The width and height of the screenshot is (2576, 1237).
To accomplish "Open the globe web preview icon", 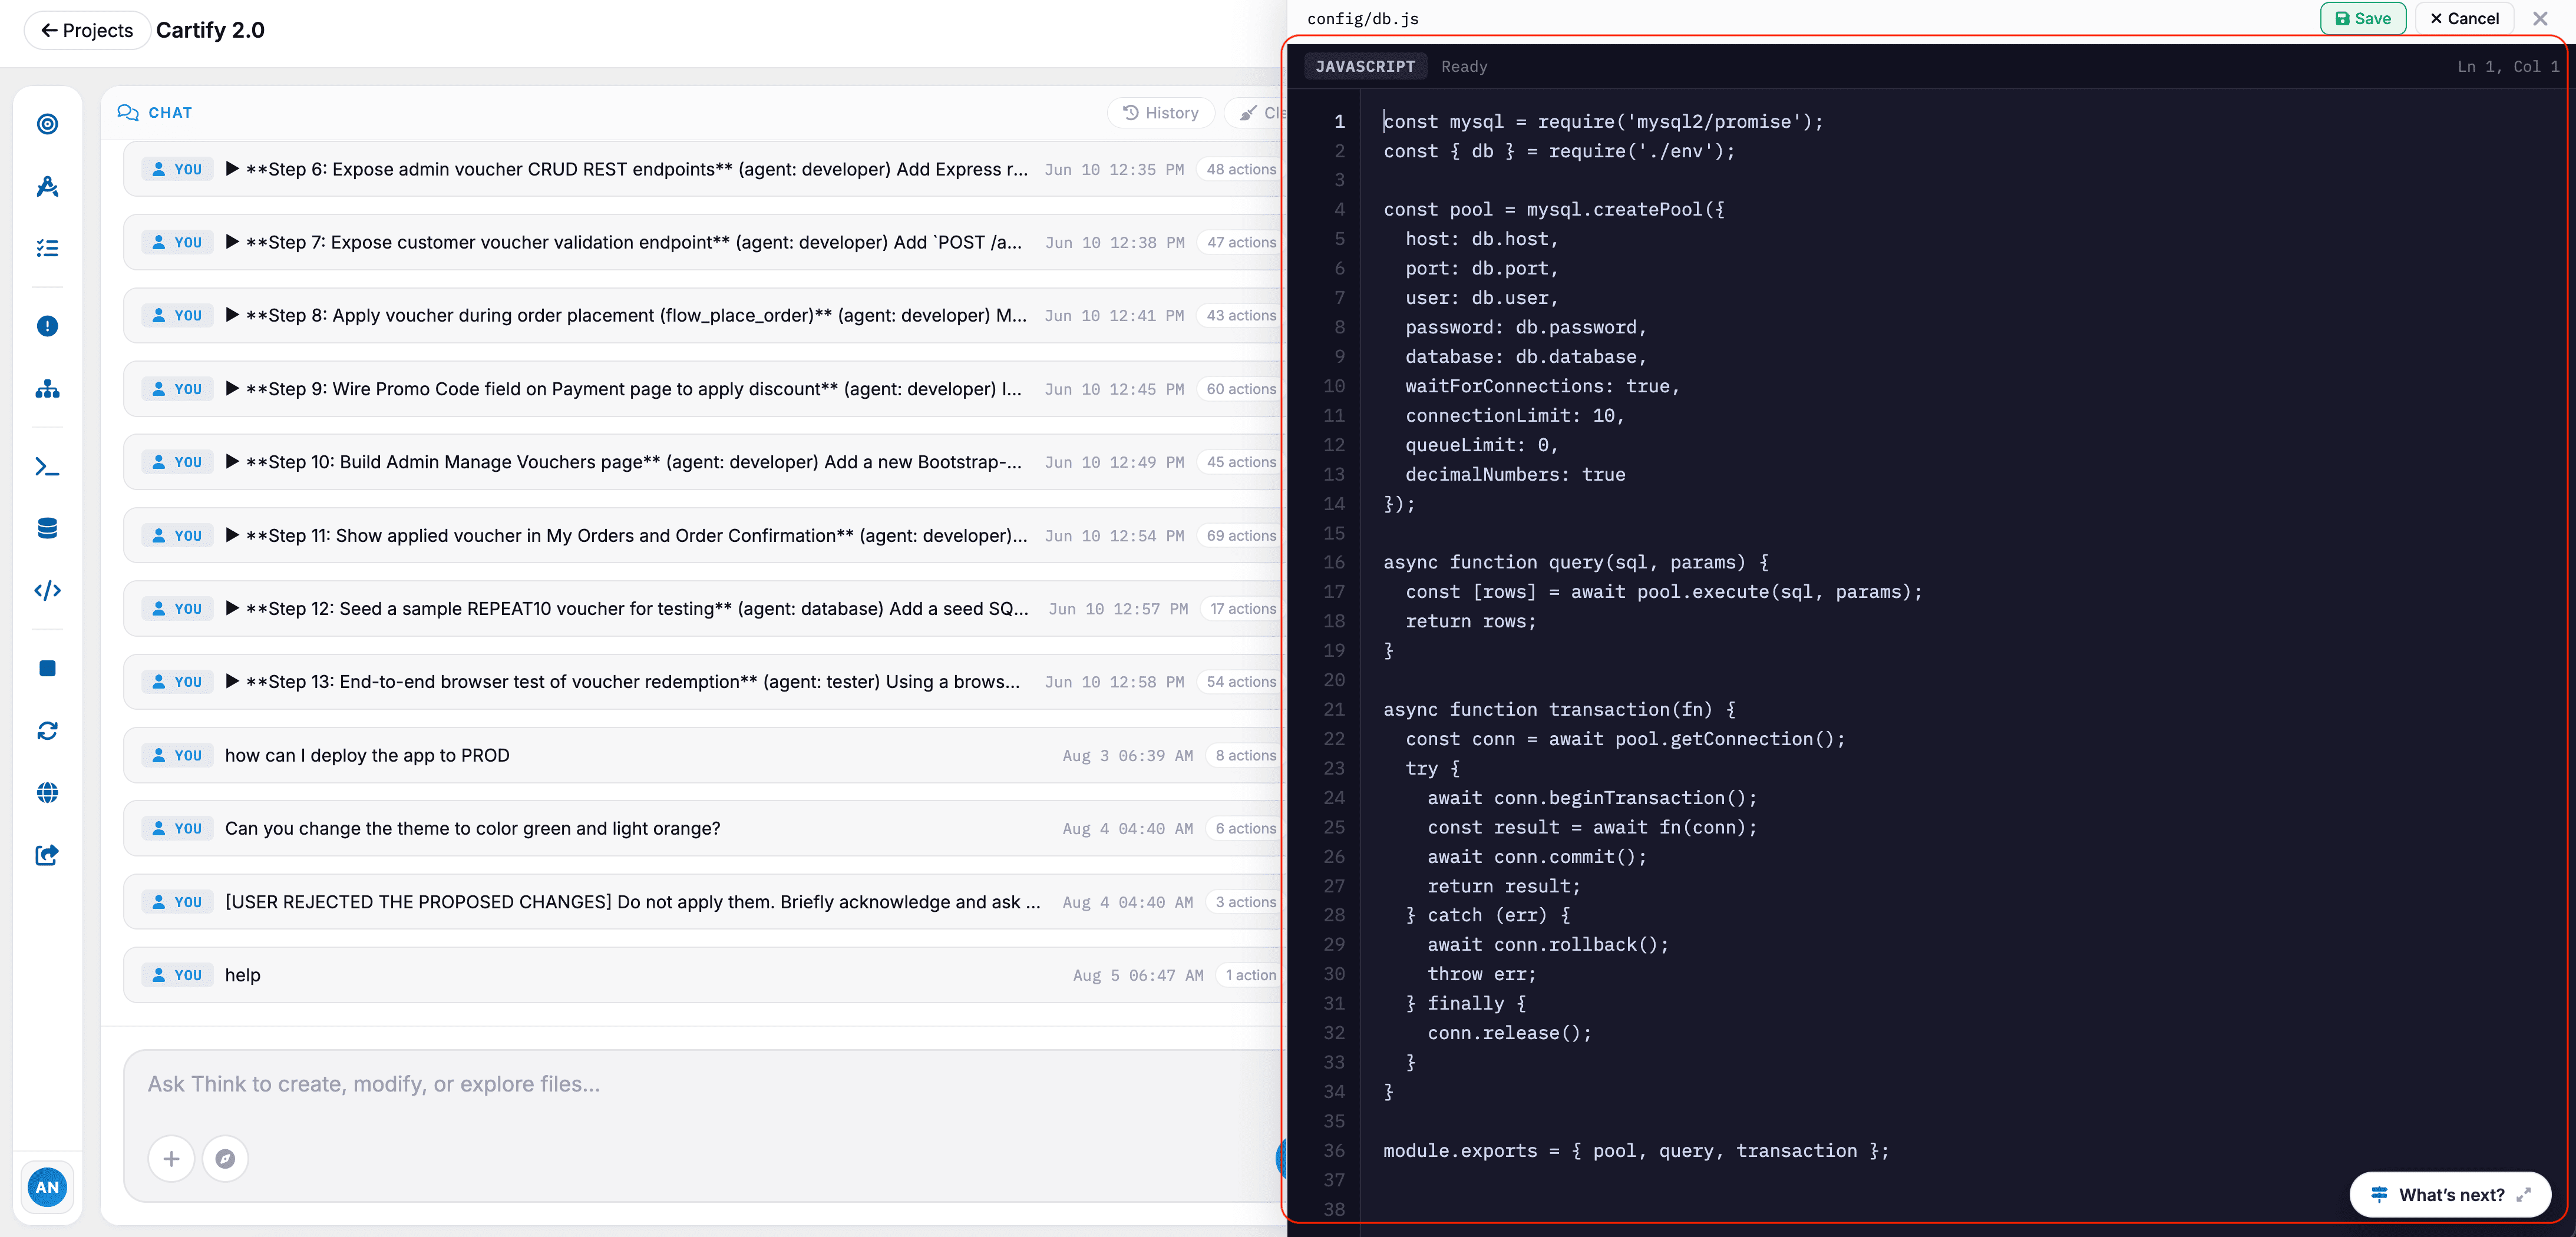I will pyautogui.click(x=47, y=793).
